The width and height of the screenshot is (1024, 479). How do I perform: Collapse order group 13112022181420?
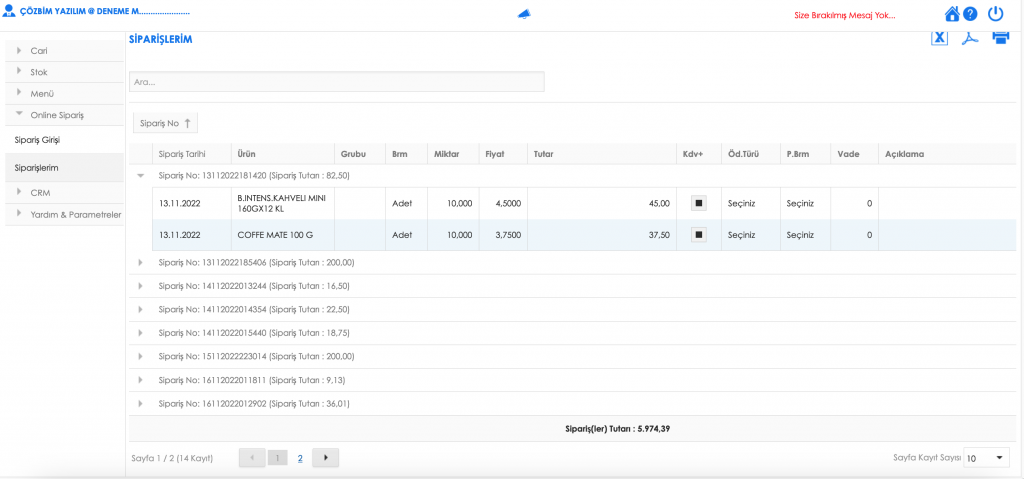[141, 175]
